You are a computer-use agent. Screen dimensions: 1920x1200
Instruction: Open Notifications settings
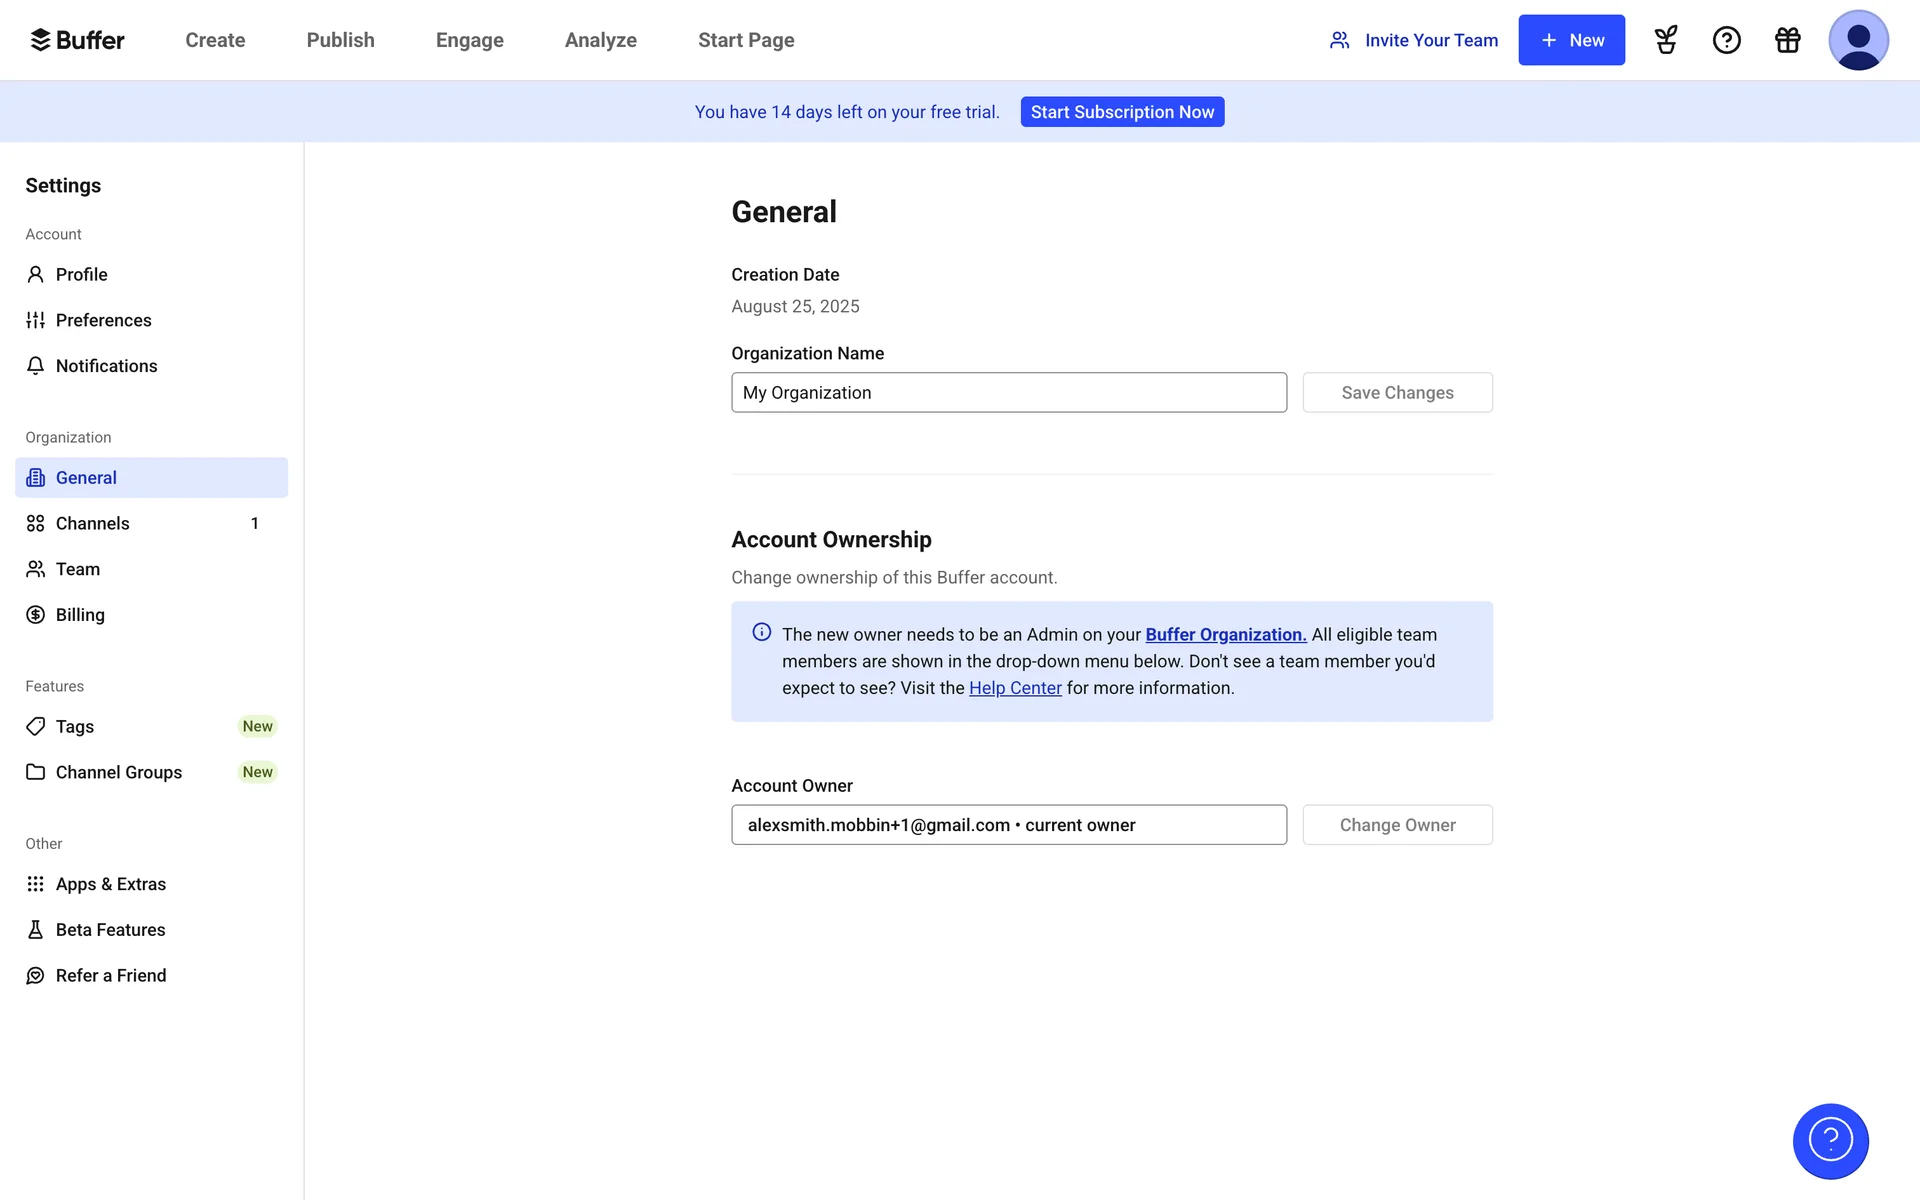point(106,366)
